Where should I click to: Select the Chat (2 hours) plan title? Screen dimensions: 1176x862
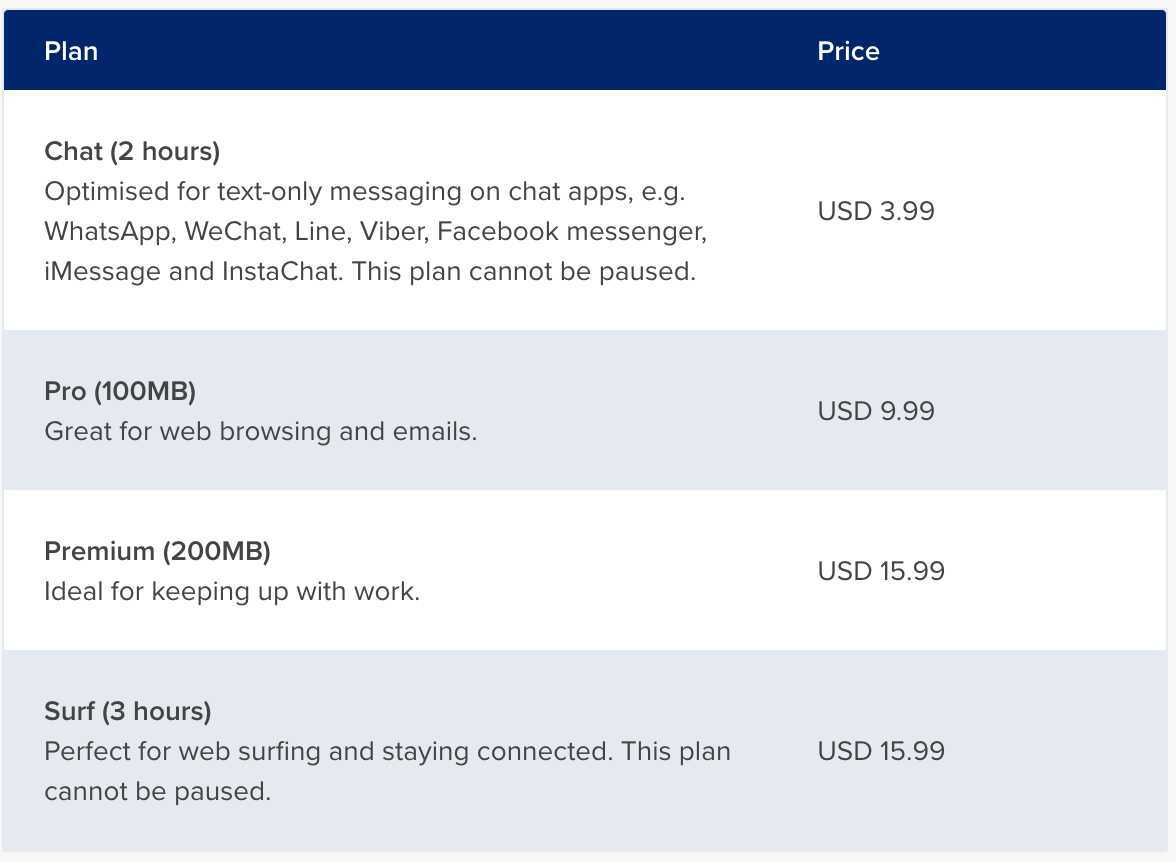(132, 151)
